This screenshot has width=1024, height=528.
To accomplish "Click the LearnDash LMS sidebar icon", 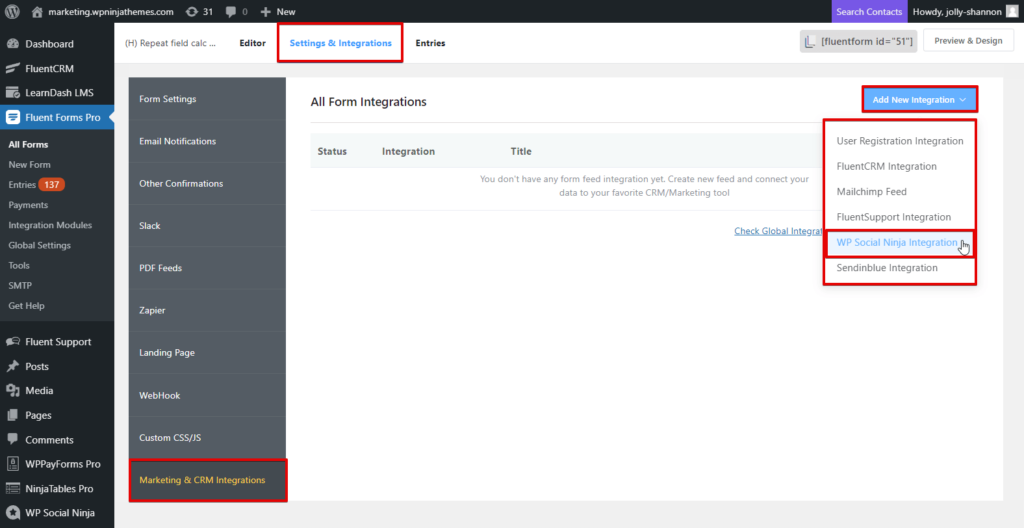I will coord(12,93).
